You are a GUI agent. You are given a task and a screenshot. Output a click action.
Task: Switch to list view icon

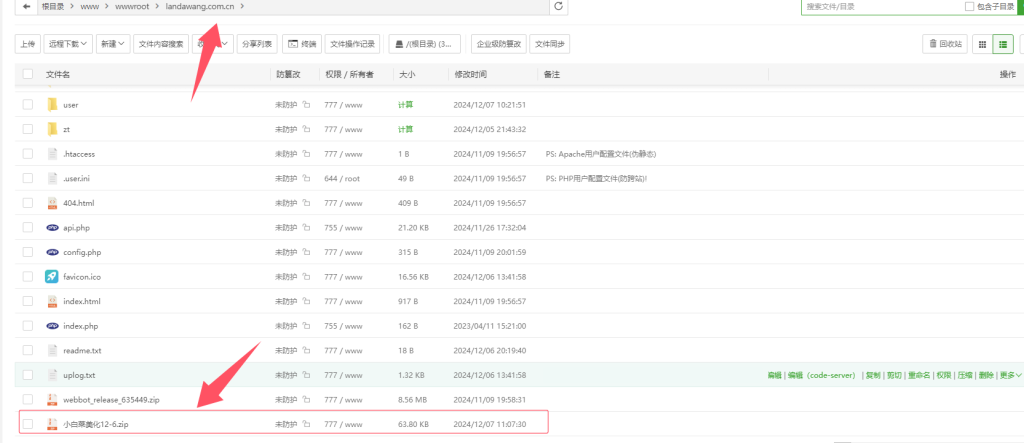click(x=1003, y=44)
